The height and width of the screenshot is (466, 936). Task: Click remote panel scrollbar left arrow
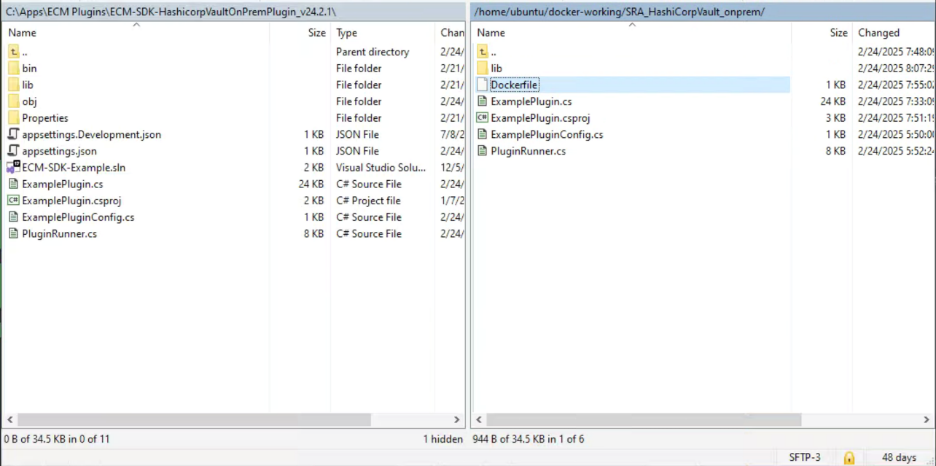pyautogui.click(x=479, y=420)
